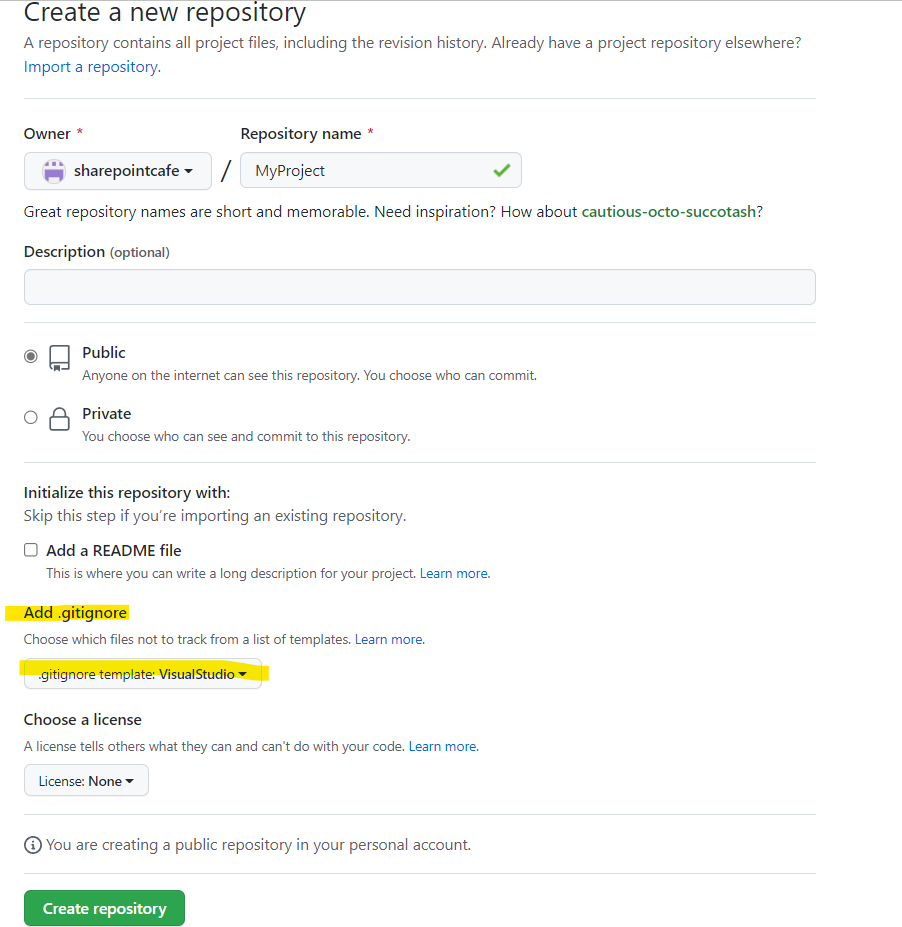Click the Private repository lock icon
This screenshot has width=902, height=927.
[59, 419]
